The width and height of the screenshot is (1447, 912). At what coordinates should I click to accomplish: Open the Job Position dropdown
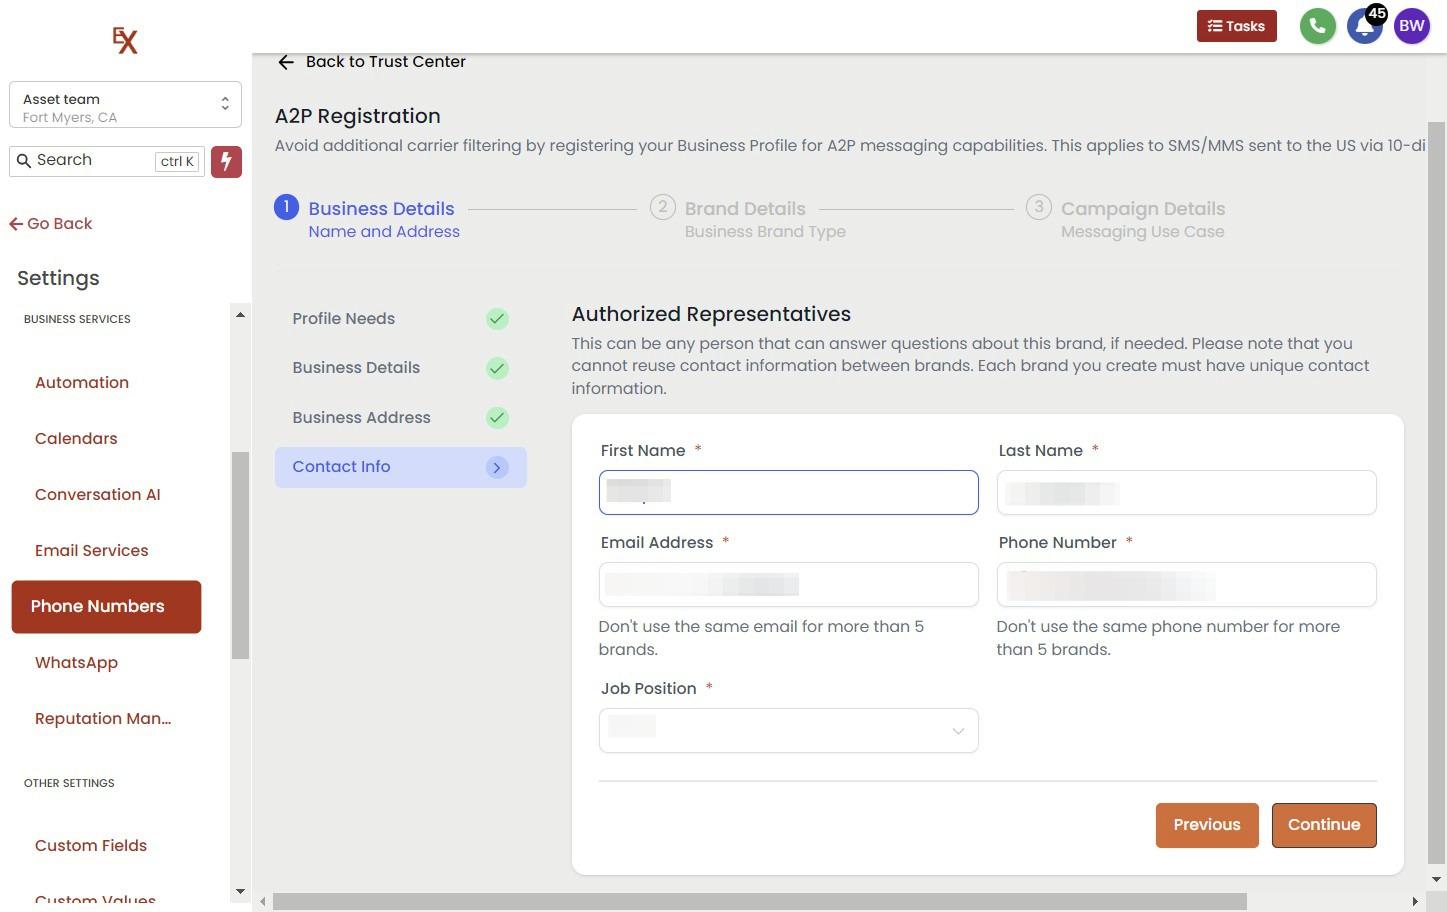pos(788,731)
